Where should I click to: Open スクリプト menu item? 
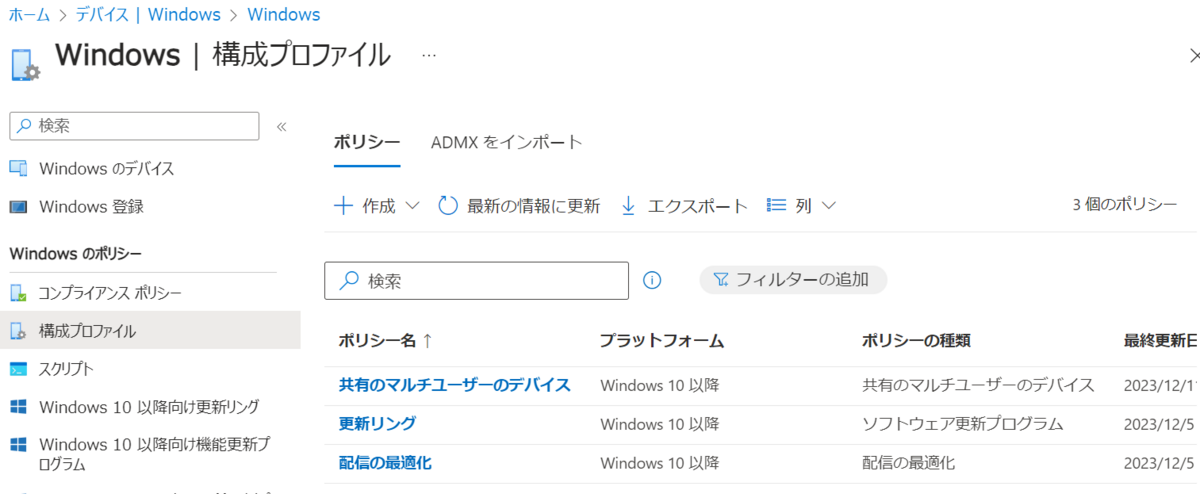point(66,369)
